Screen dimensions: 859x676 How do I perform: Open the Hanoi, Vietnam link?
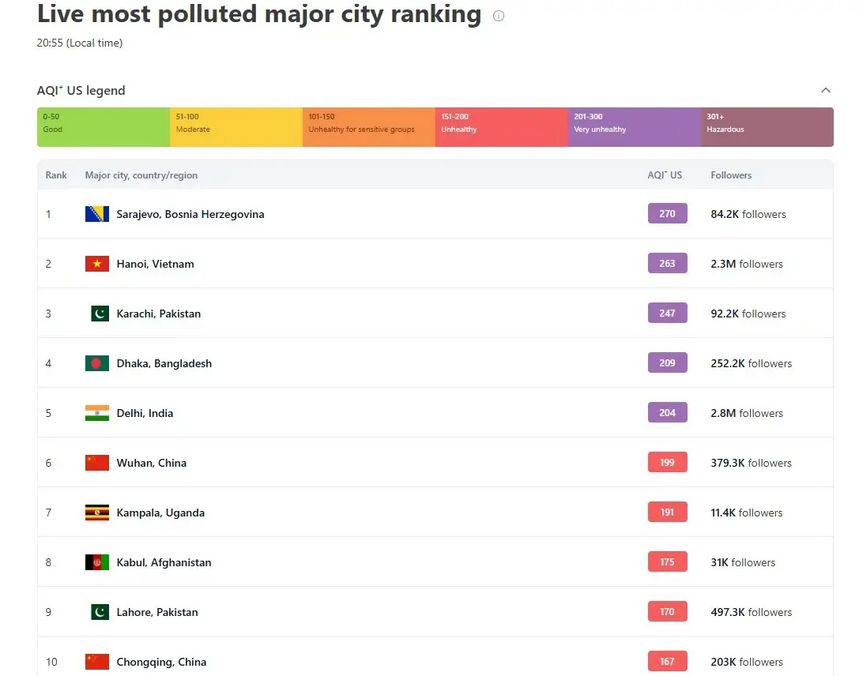tap(155, 264)
